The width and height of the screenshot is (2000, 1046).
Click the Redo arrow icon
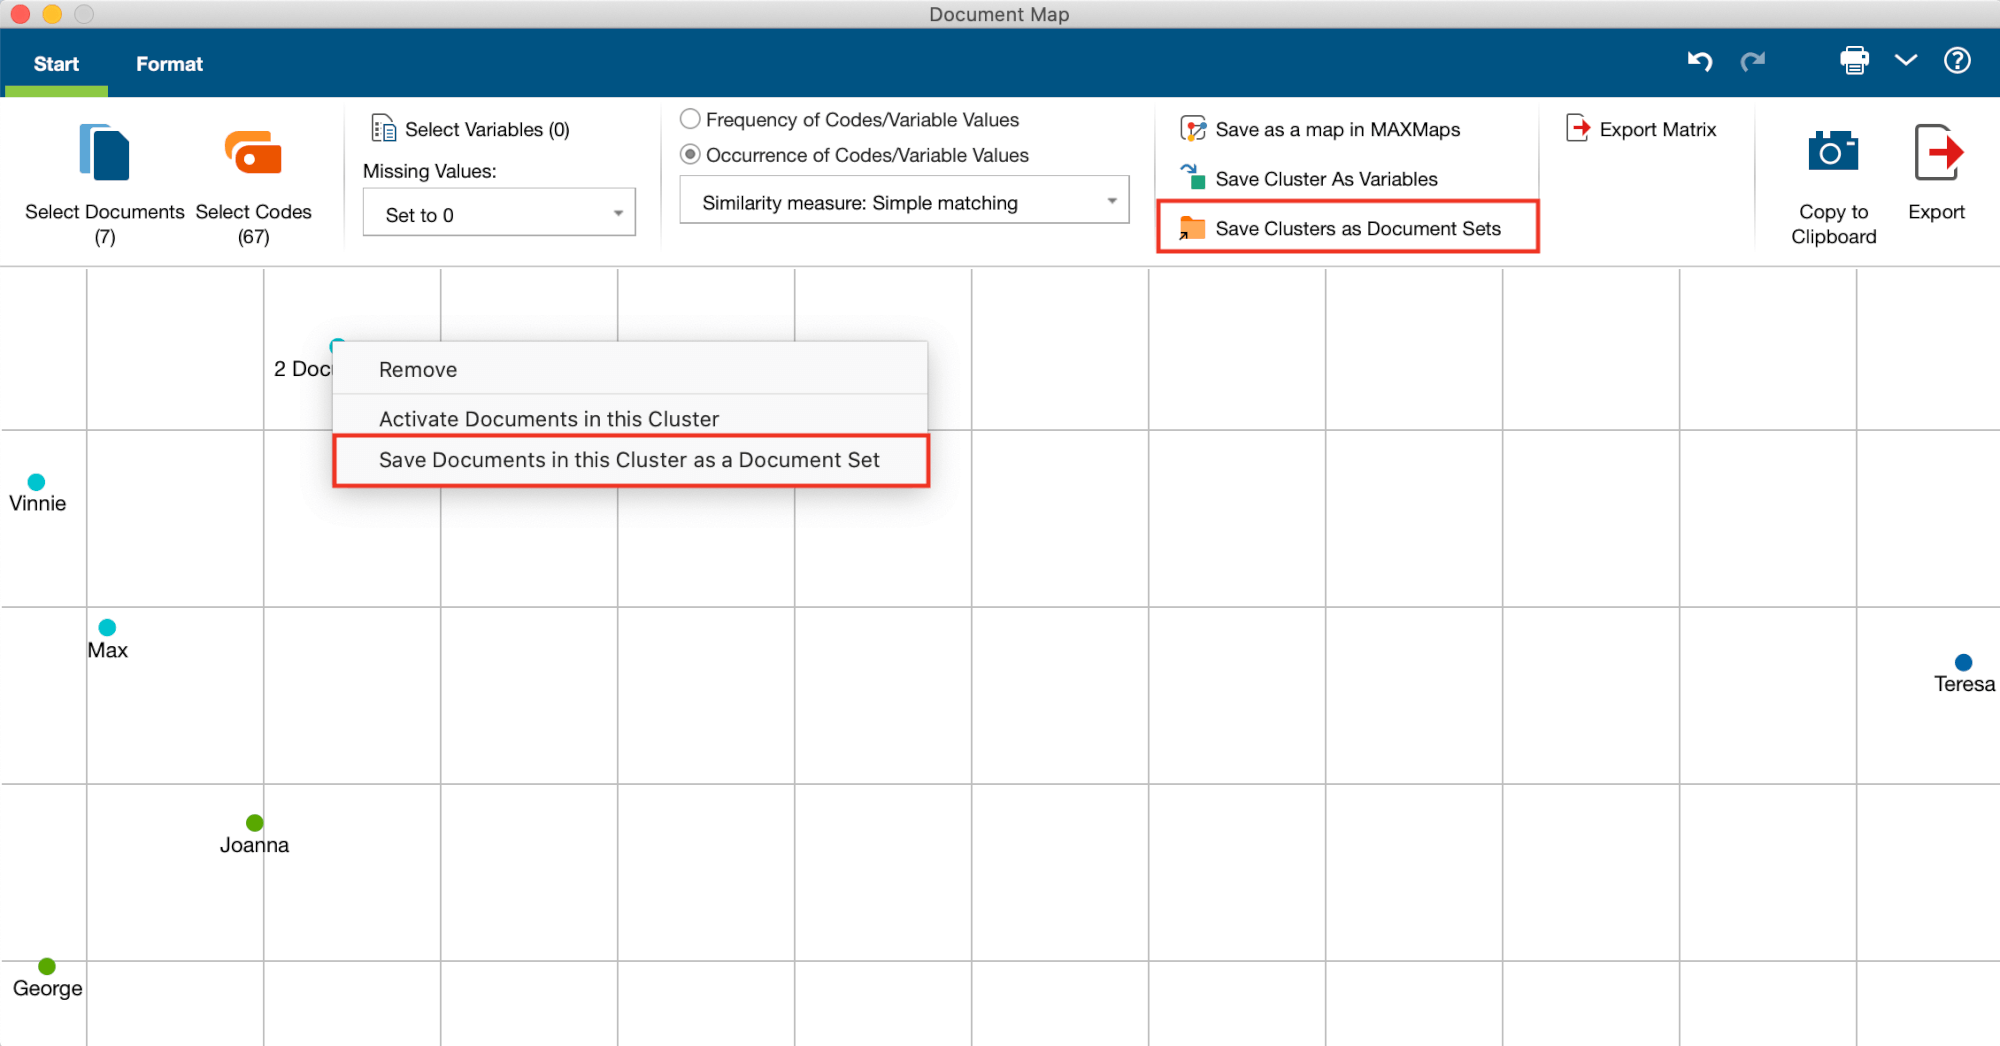[x=1753, y=62]
